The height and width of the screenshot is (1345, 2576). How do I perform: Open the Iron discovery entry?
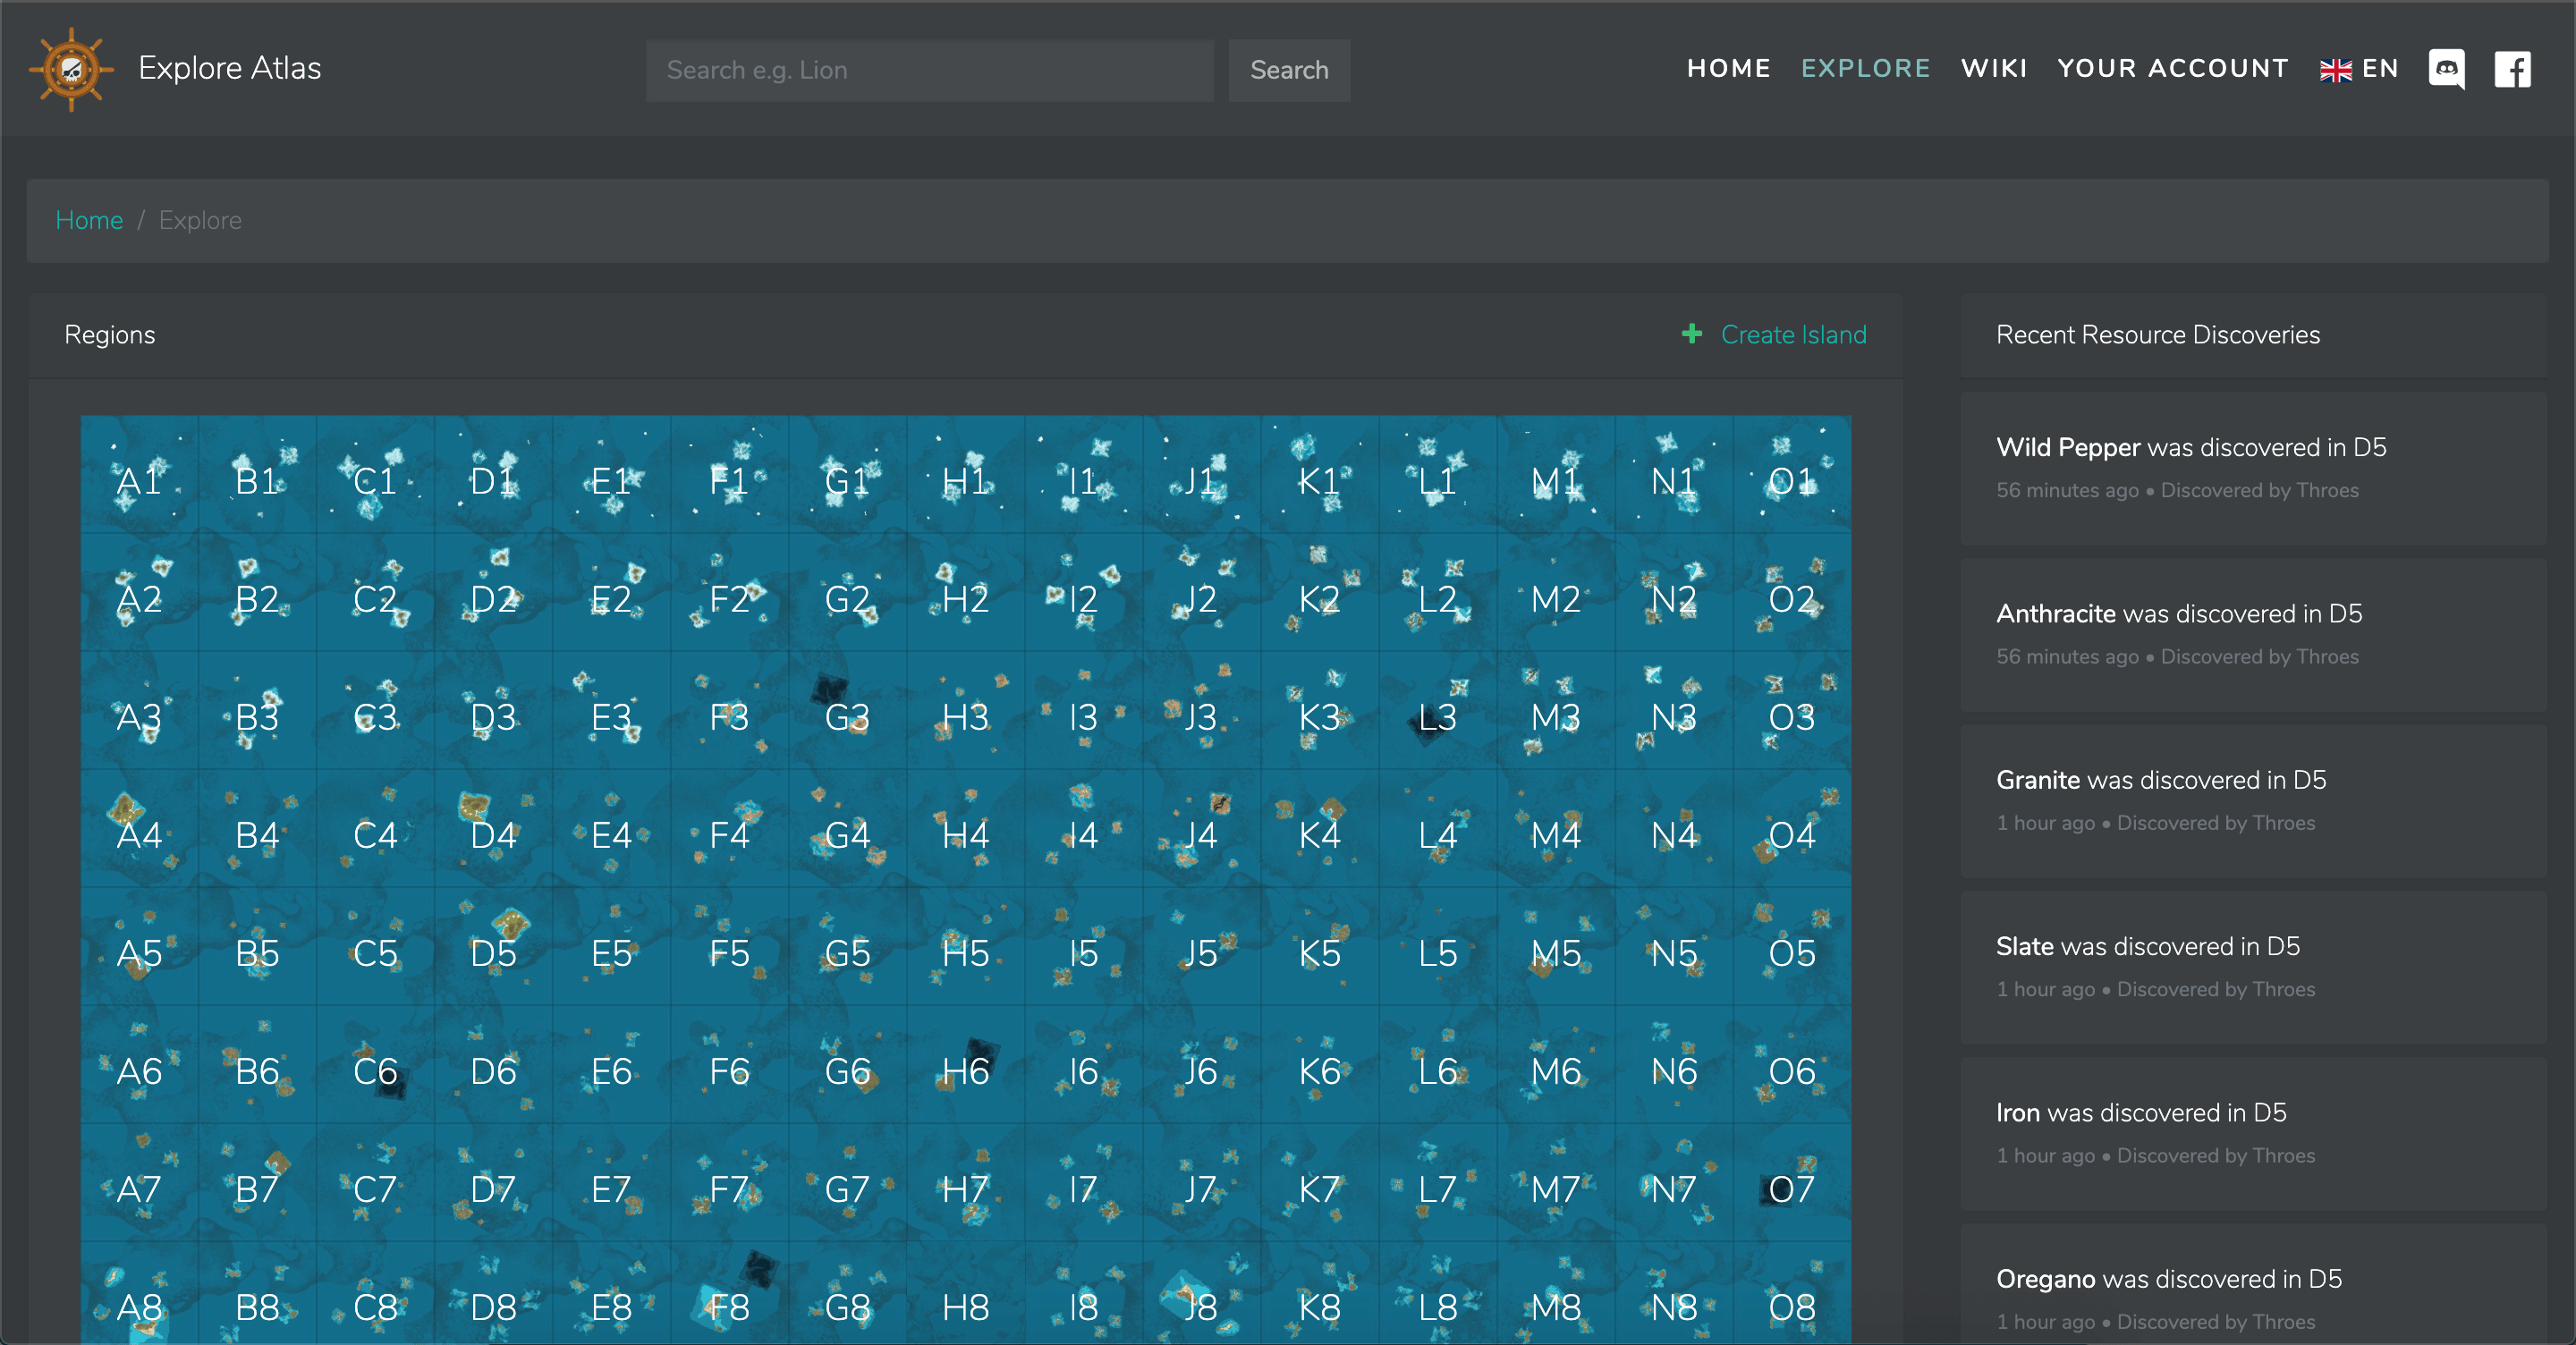click(x=2252, y=1133)
